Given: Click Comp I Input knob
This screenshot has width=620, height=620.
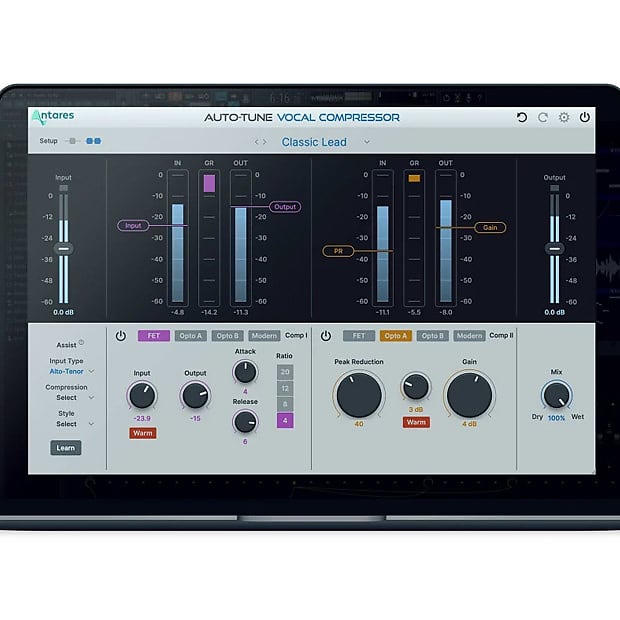Looking at the screenshot, I should tap(142, 396).
